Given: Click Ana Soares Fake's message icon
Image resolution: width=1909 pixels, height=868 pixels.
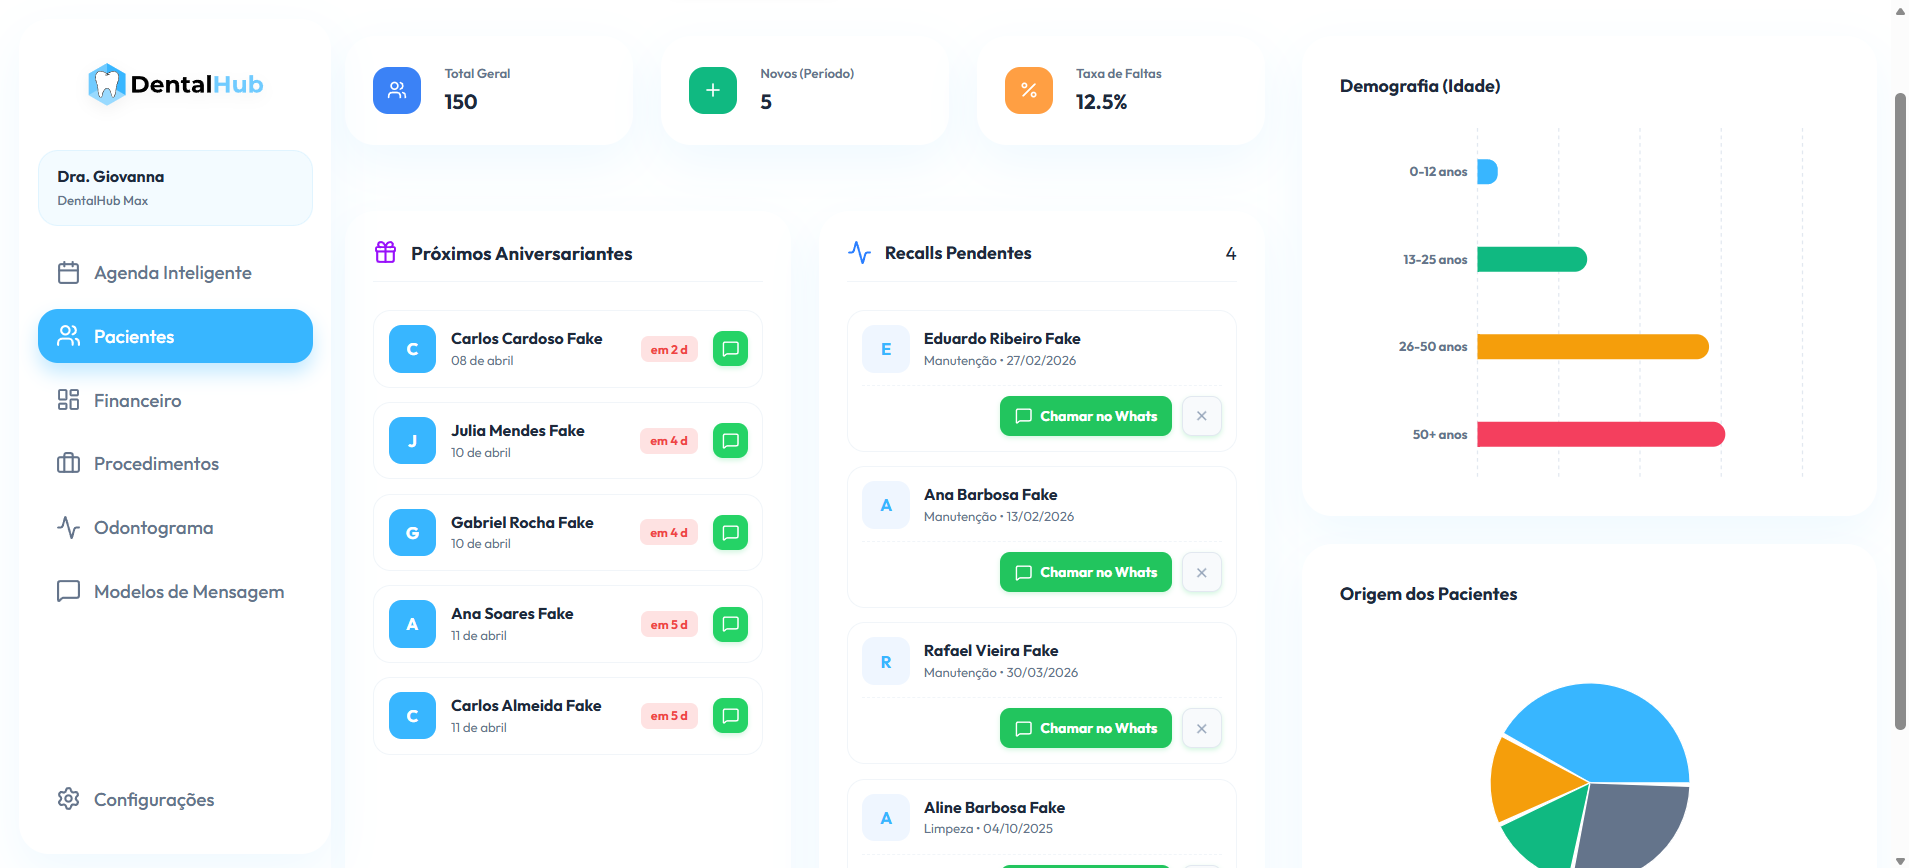Looking at the screenshot, I should coord(730,624).
